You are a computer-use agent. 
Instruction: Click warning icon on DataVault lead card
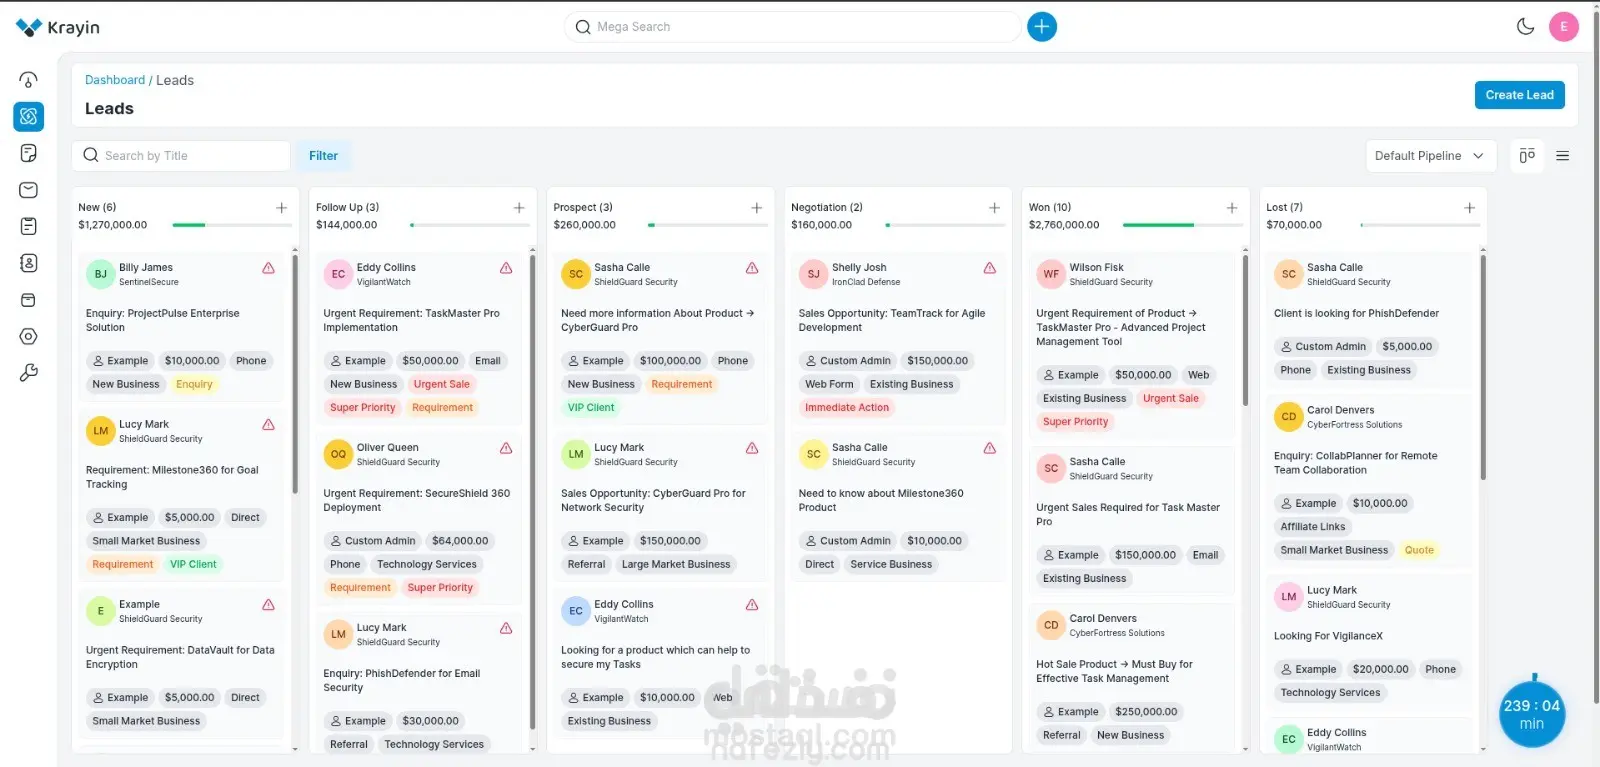pyautogui.click(x=269, y=605)
